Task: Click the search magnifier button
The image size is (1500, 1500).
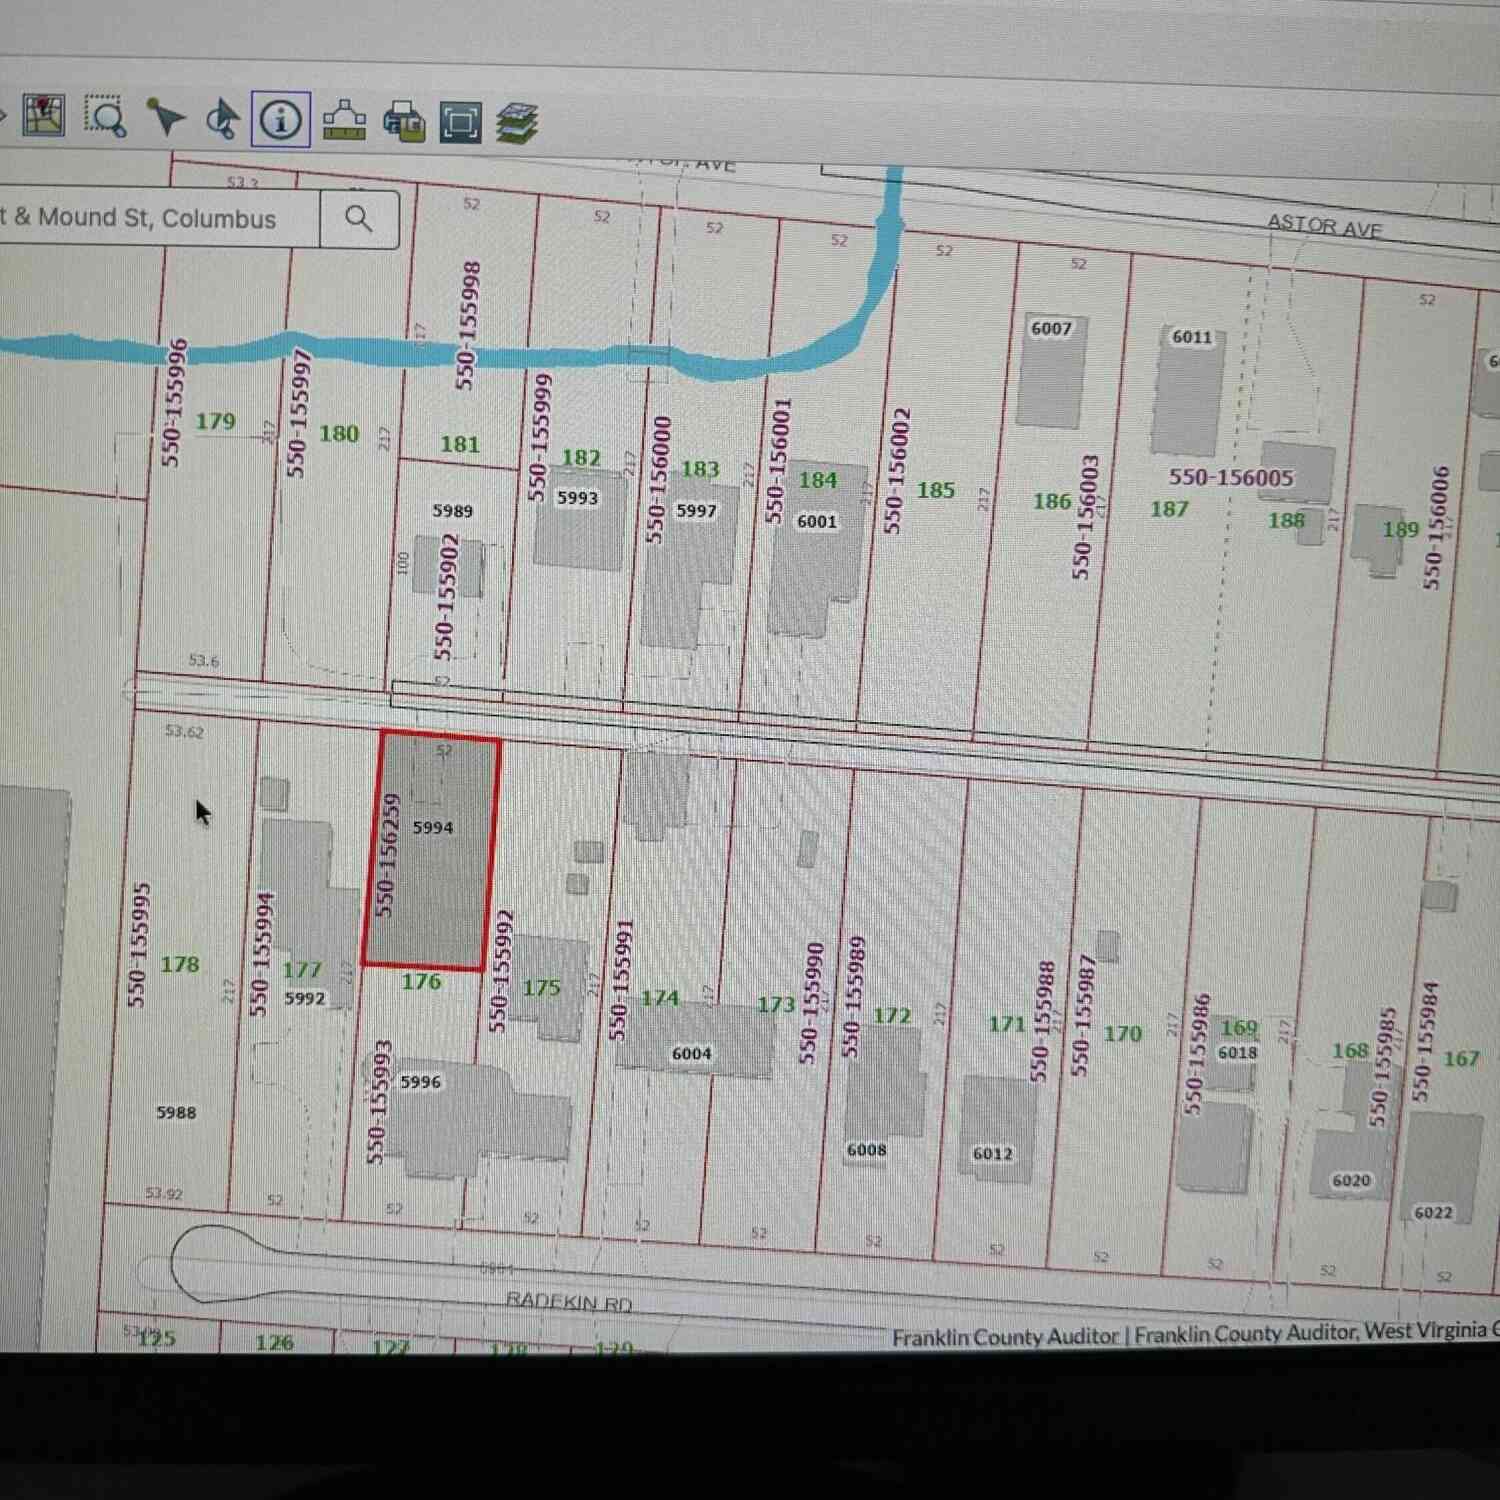Action: 359,218
